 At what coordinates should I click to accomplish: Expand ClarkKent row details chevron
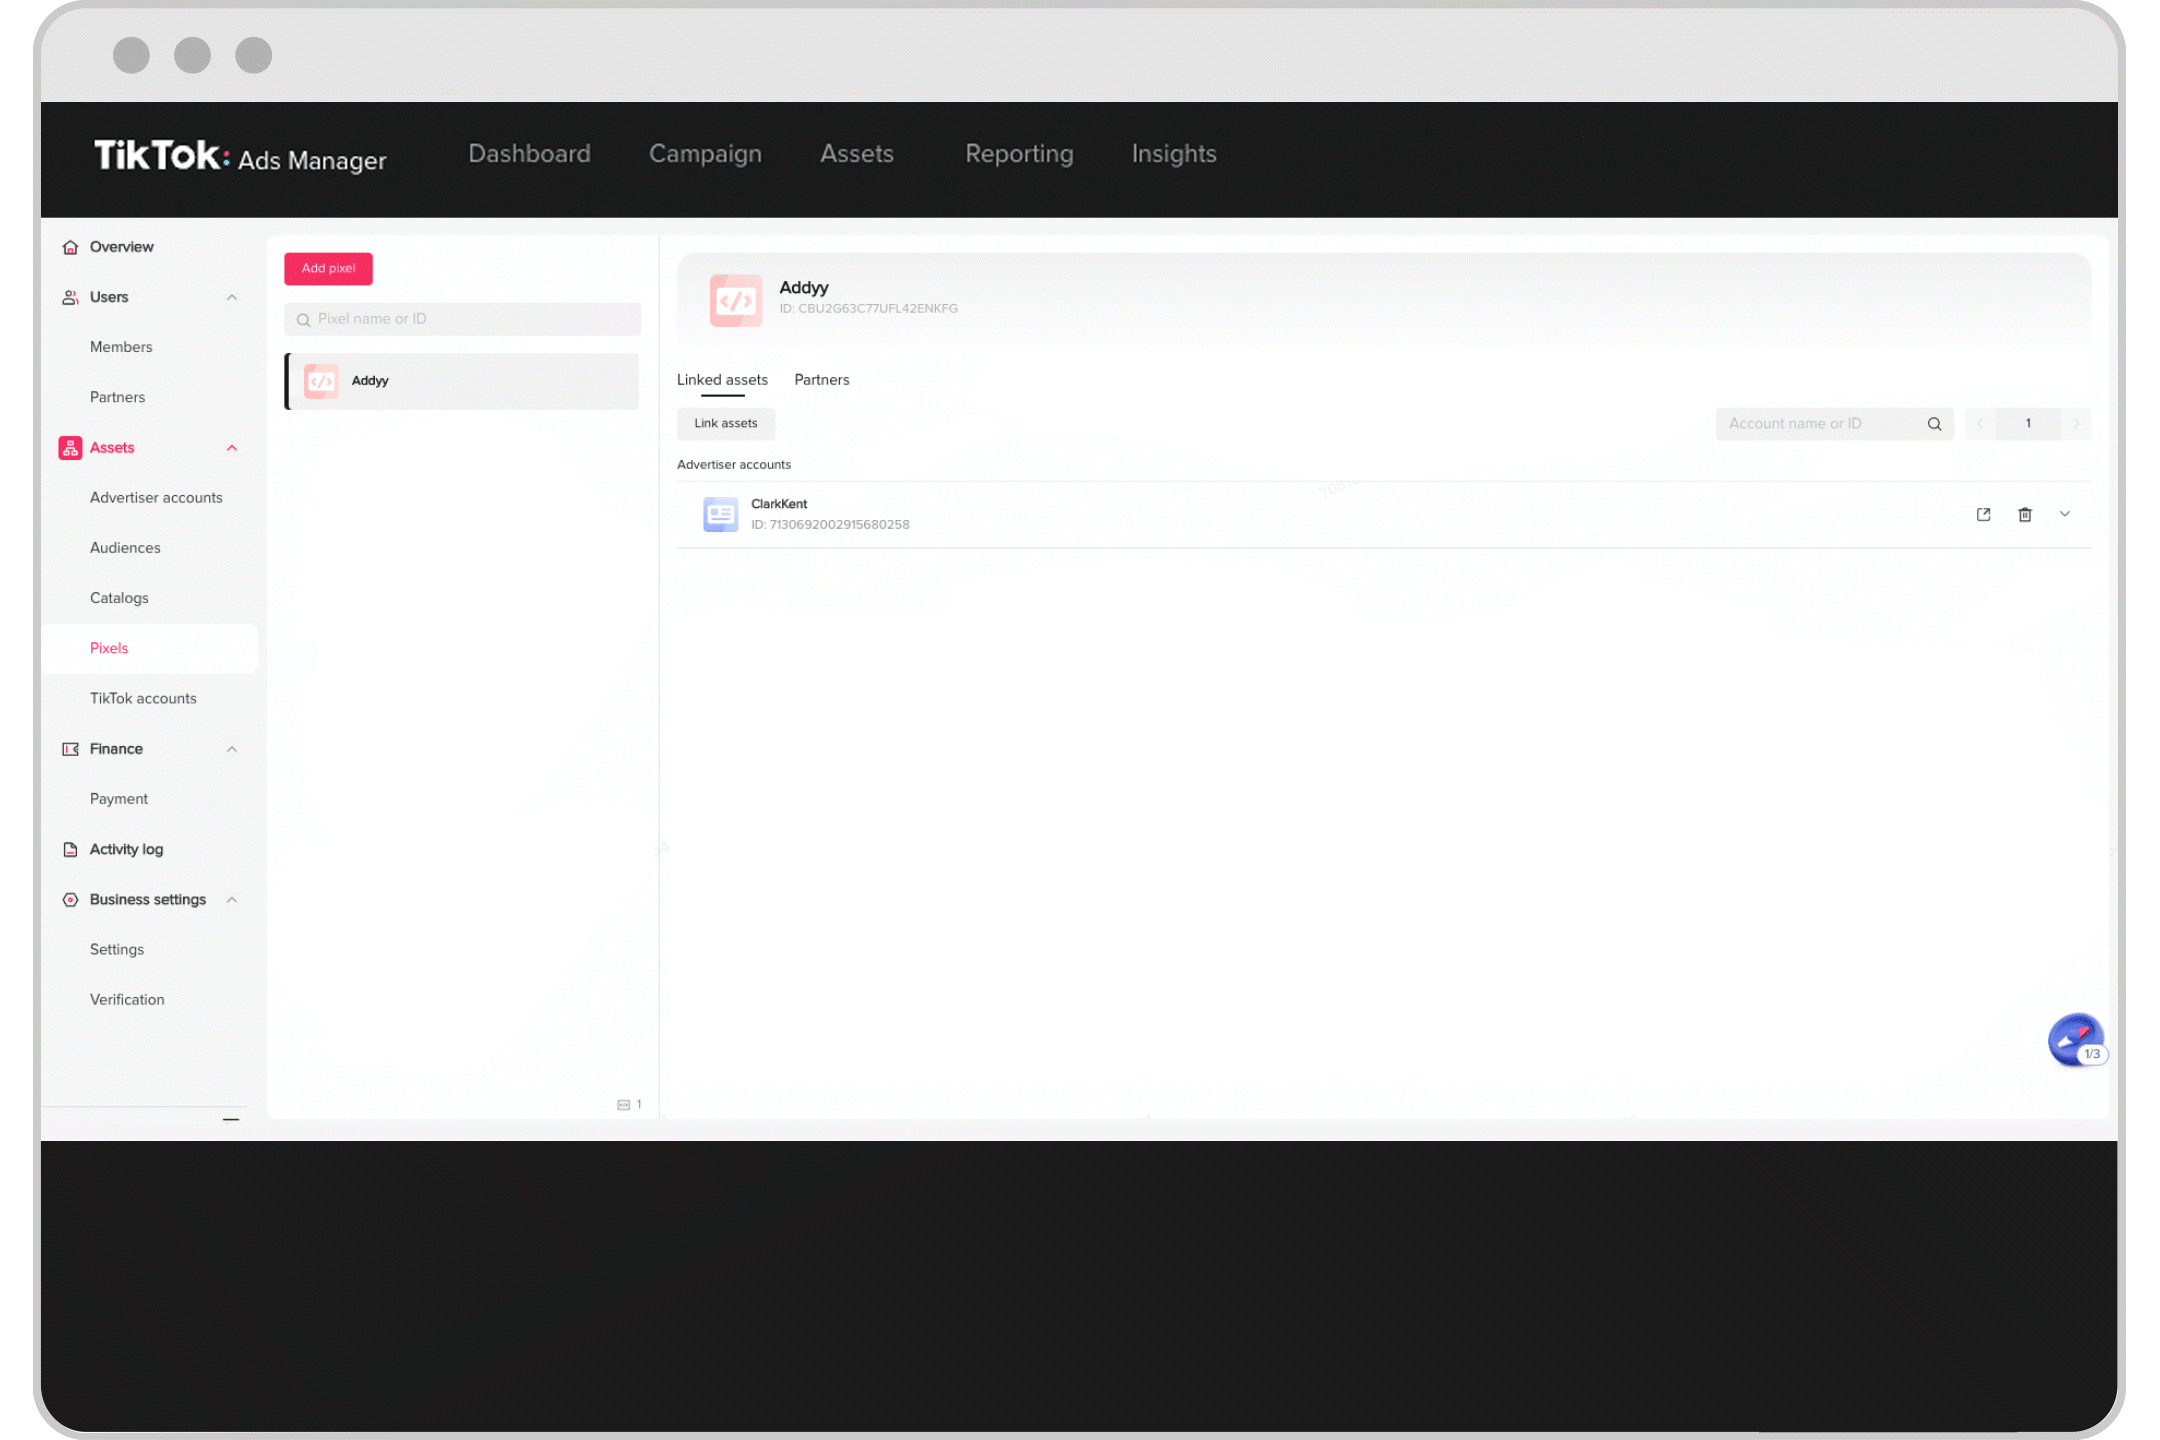coord(2064,514)
